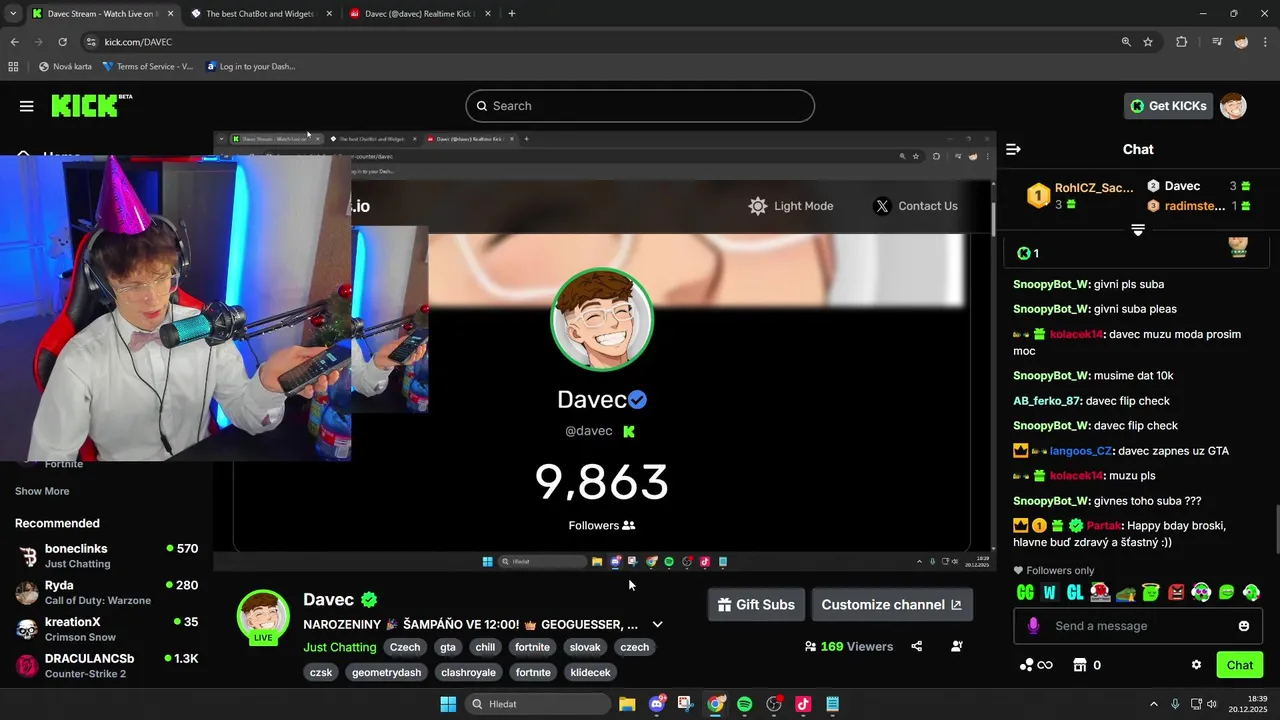Insert the red angry face emote
This screenshot has height=720, width=1280.
click(x=1176, y=592)
